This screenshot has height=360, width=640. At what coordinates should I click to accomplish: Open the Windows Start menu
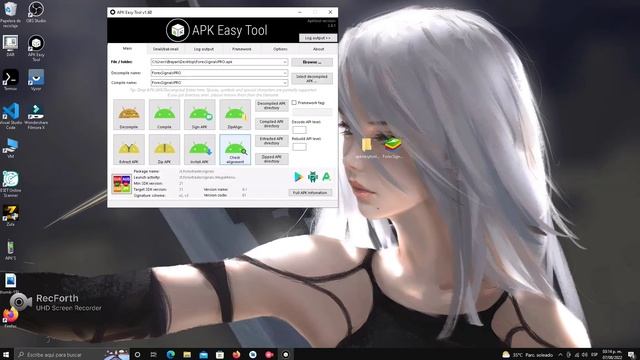point(6,354)
